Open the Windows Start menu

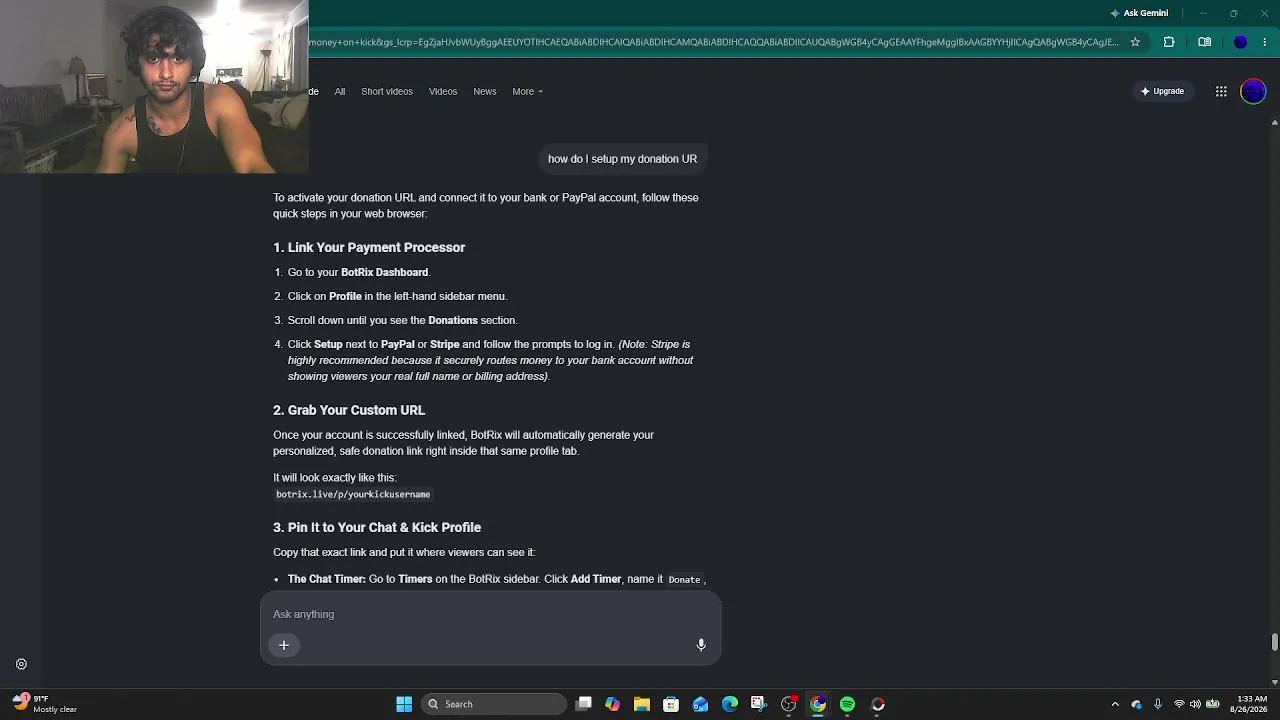pyautogui.click(x=404, y=704)
